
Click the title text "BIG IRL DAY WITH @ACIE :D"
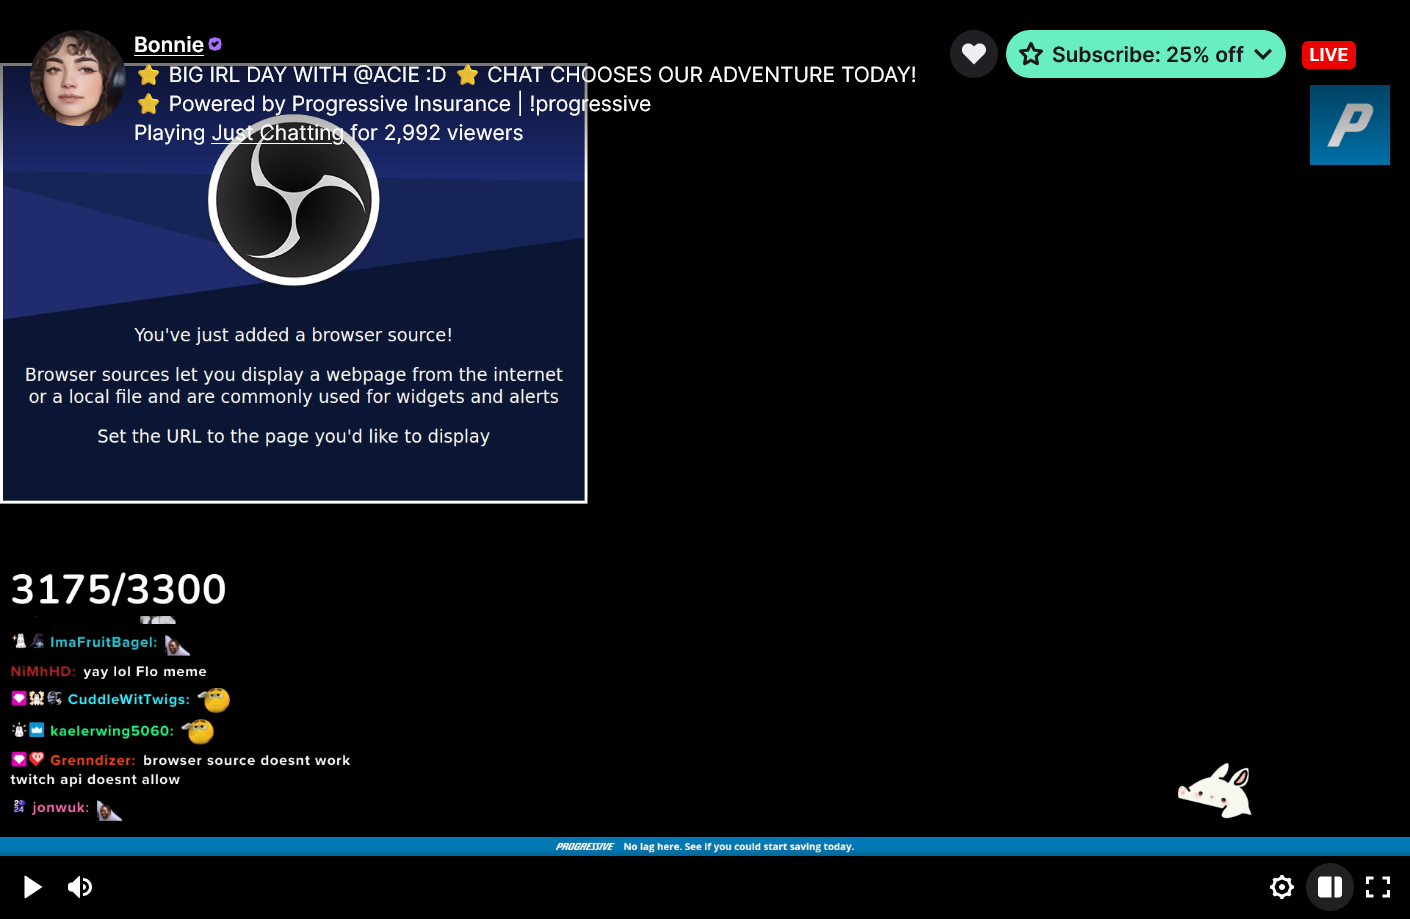click(307, 75)
